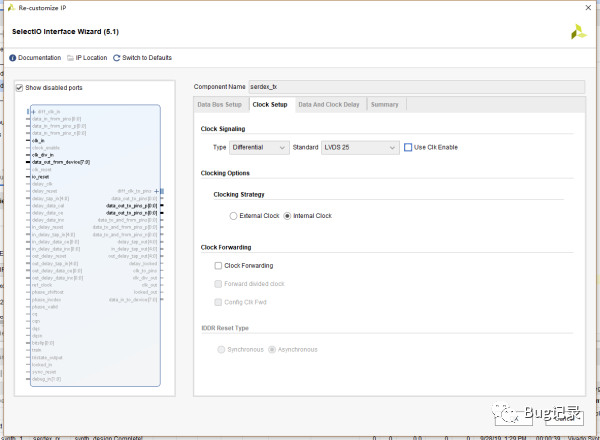
Task: Click the Vivado icon in the title bar
Action: [11, 8]
